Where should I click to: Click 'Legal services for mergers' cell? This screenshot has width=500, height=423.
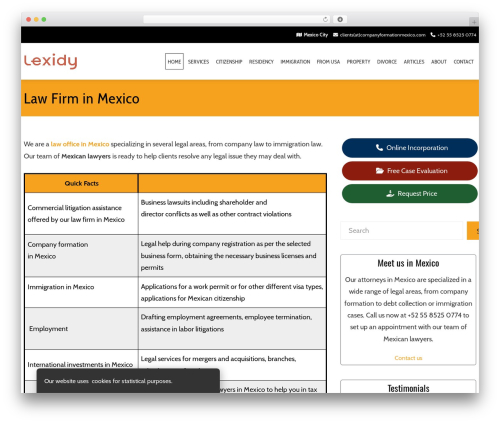(x=232, y=365)
